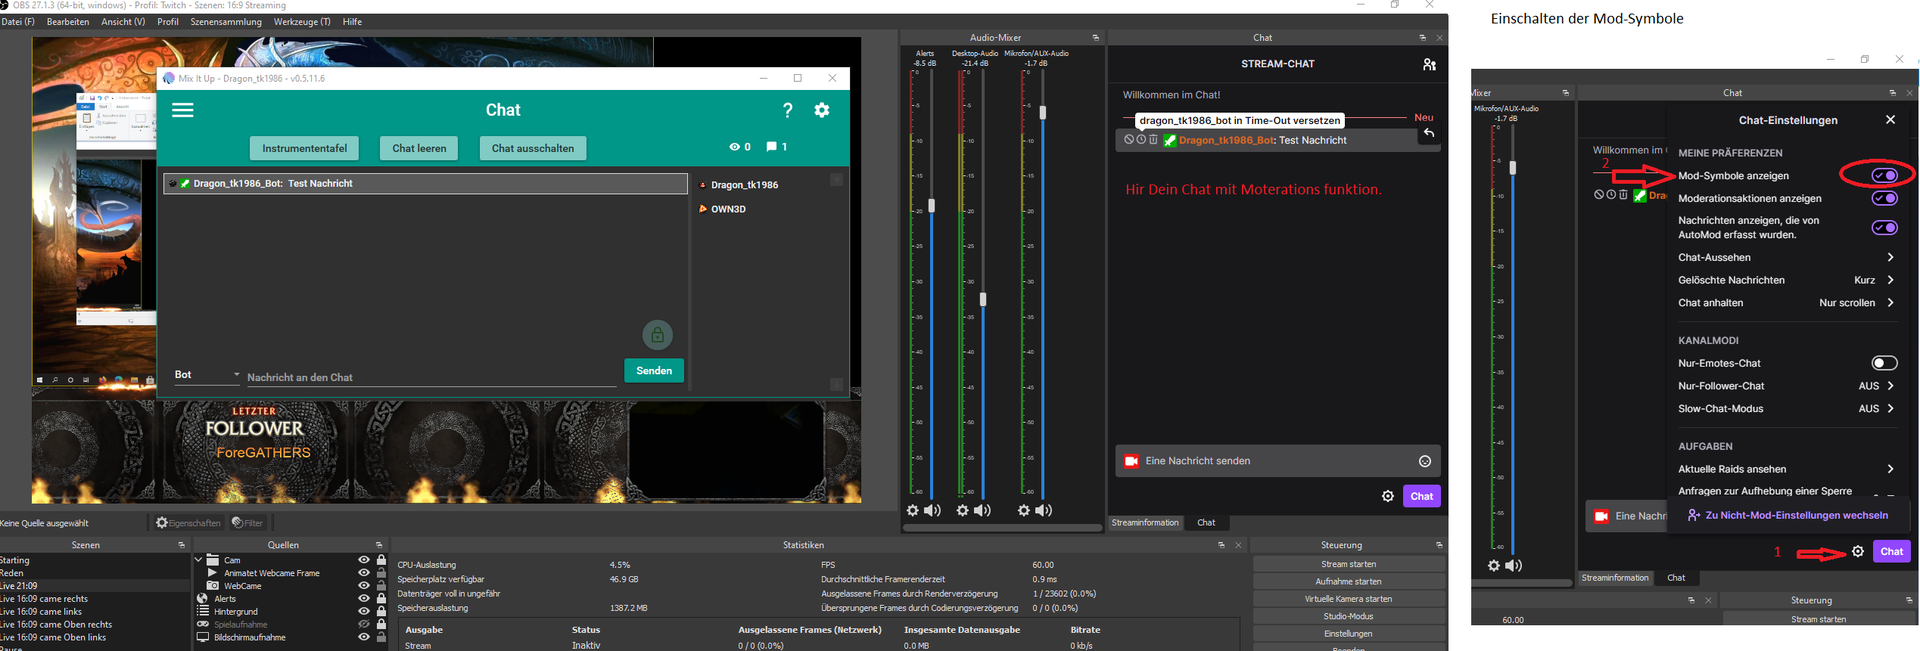The width and height of the screenshot is (1920, 651).
Task: Open Mix It Up hamburger menu
Action: 183,110
